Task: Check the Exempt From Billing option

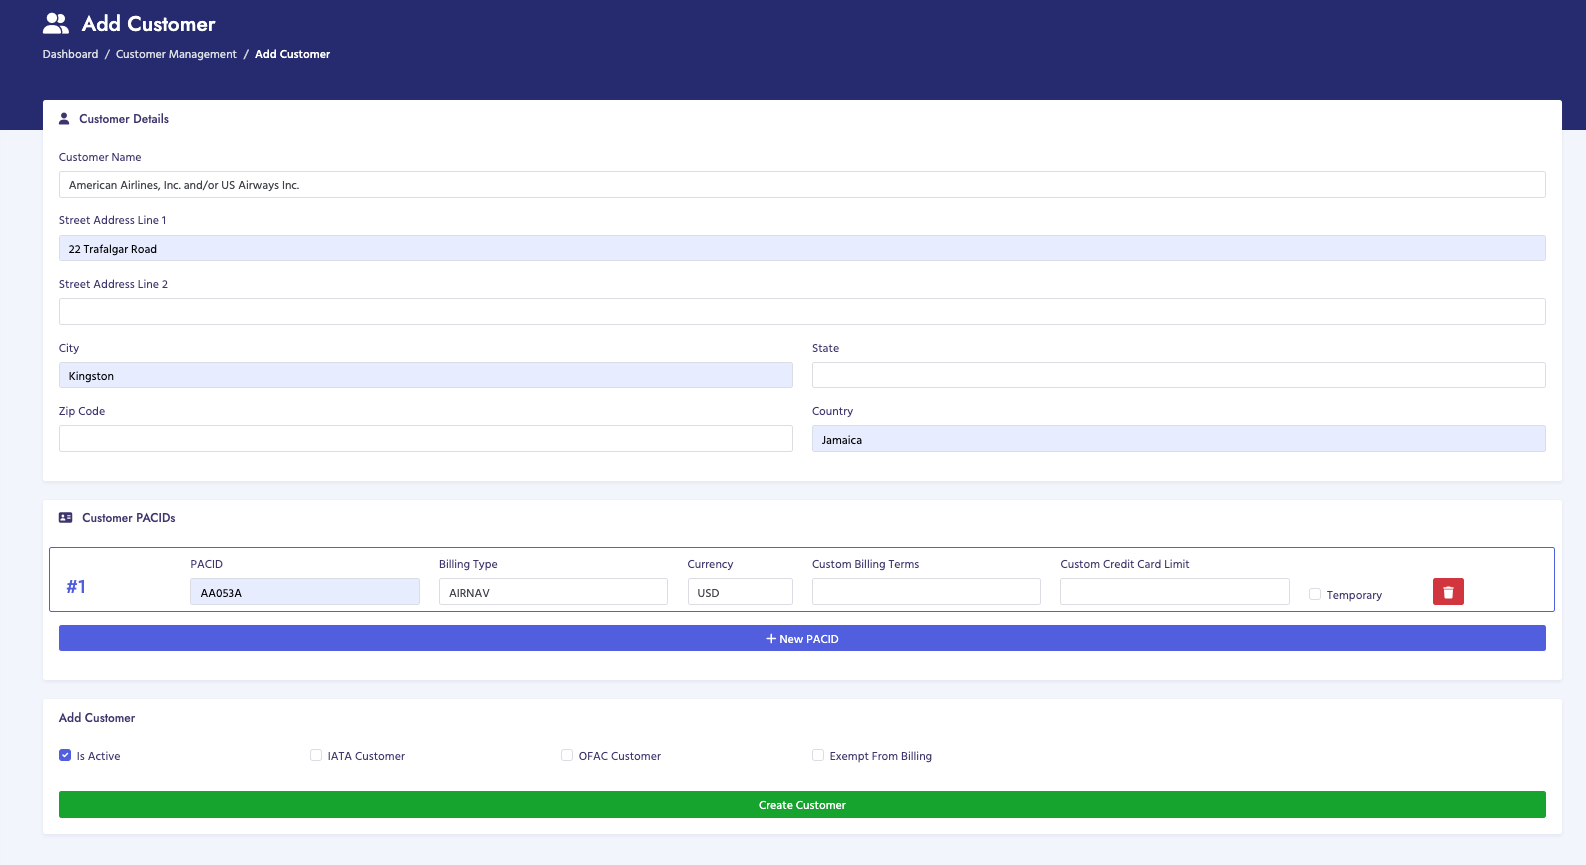Action: point(818,756)
